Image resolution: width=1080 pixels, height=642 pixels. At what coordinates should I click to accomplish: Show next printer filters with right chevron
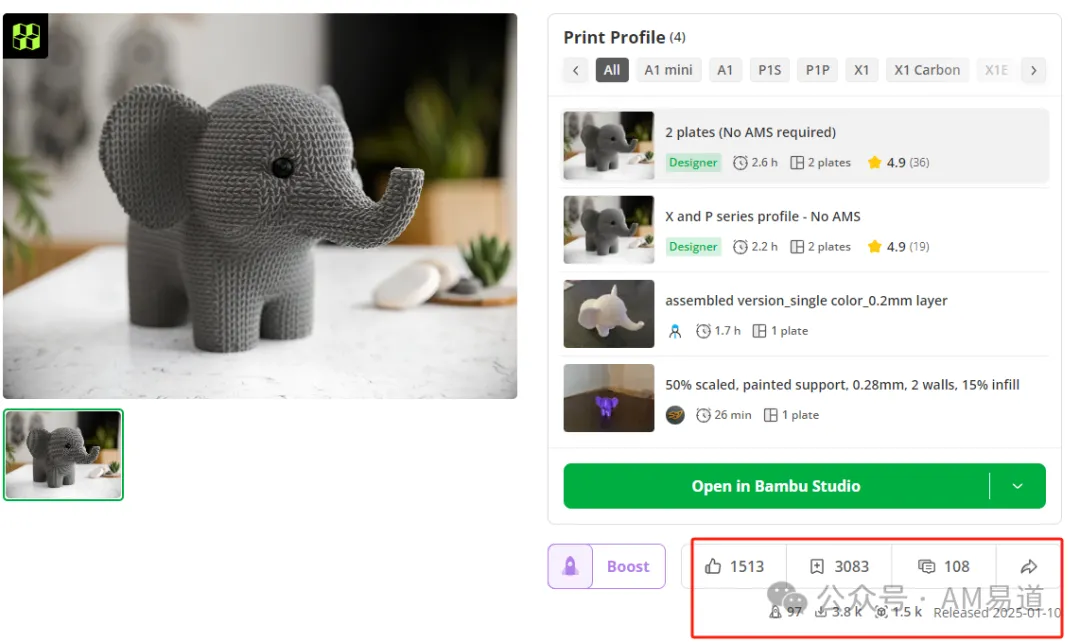[1033, 70]
